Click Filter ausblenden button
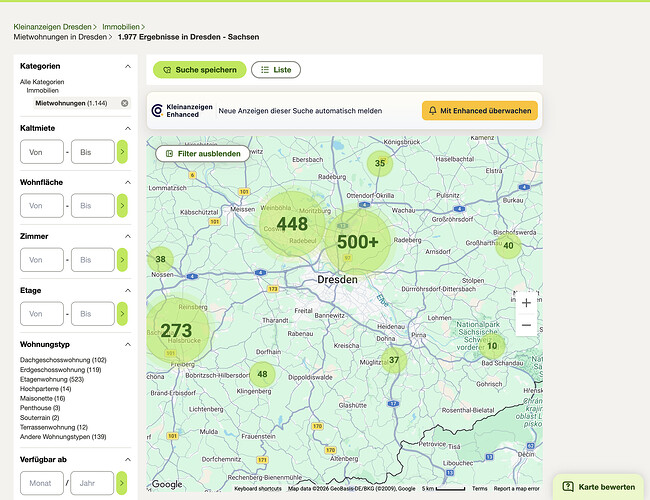Screen dimensions: 650x500 pyautogui.click(x=203, y=154)
